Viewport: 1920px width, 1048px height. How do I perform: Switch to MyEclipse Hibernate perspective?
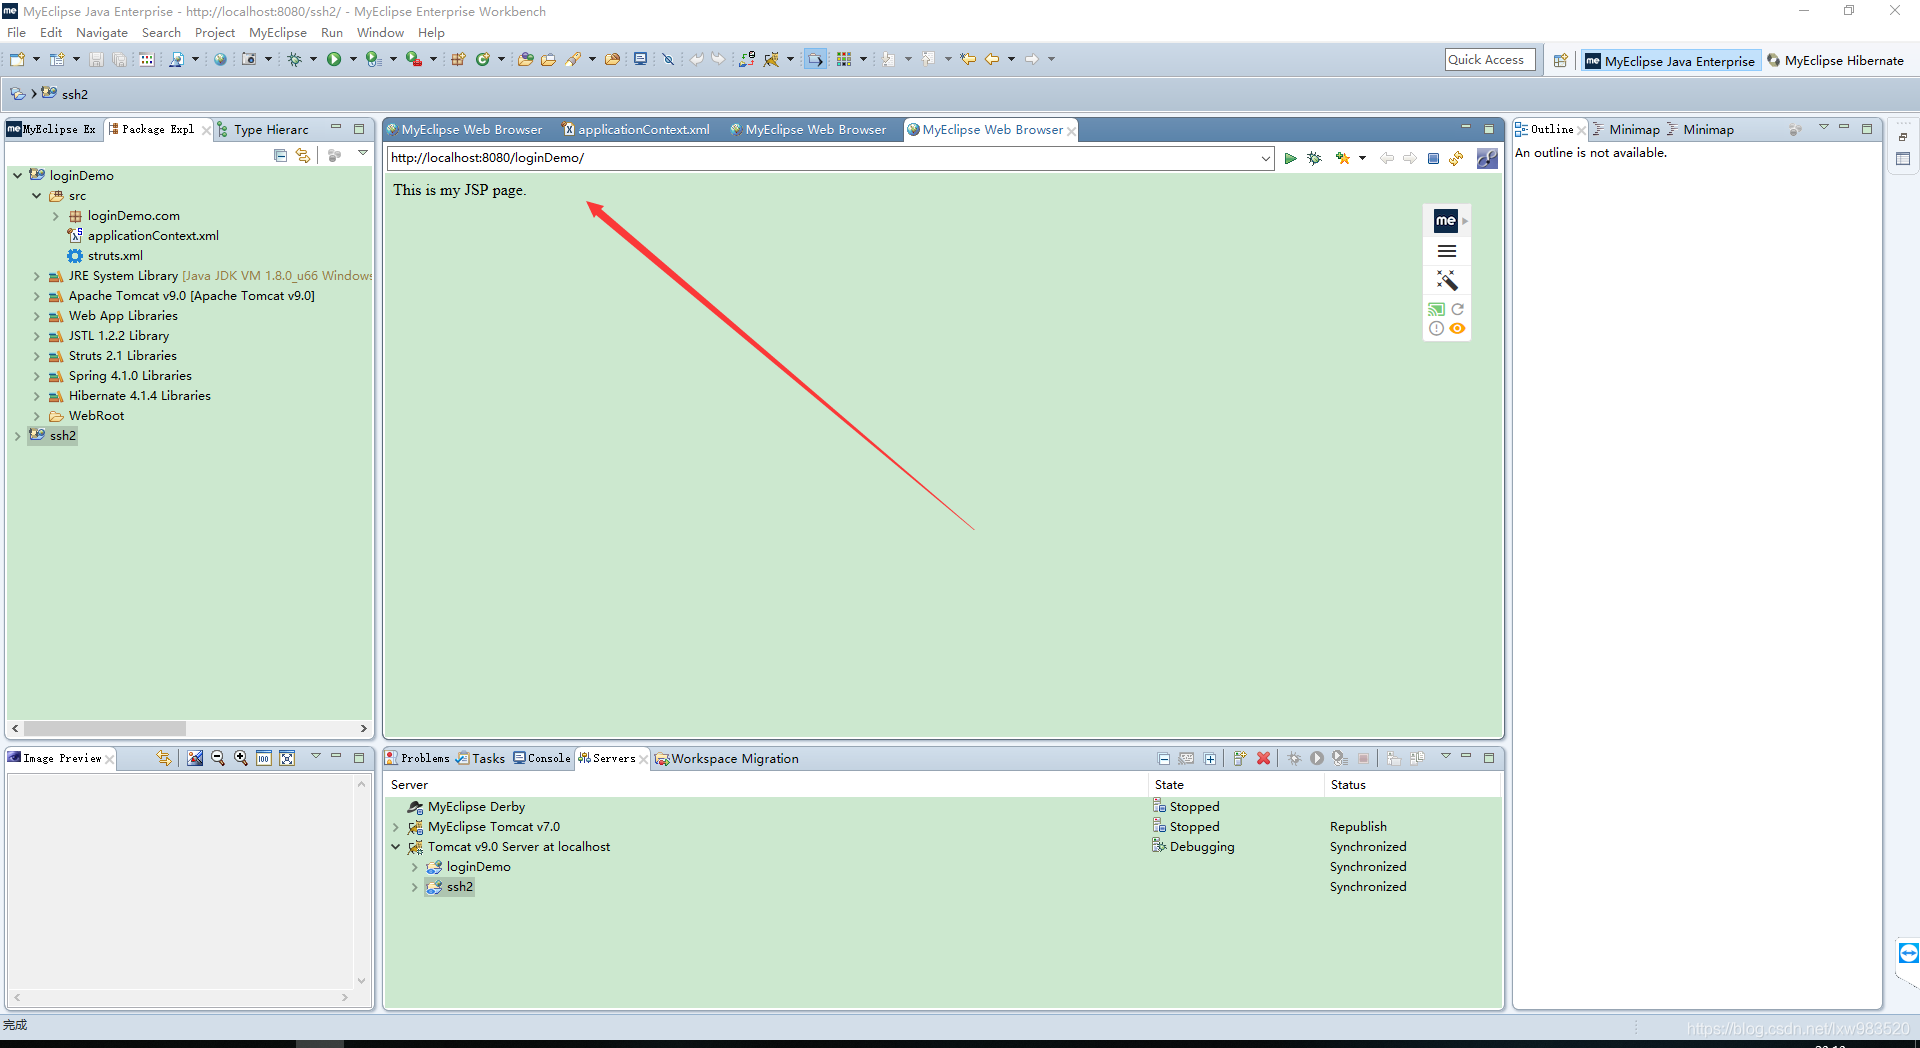pyautogui.click(x=1835, y=61)
